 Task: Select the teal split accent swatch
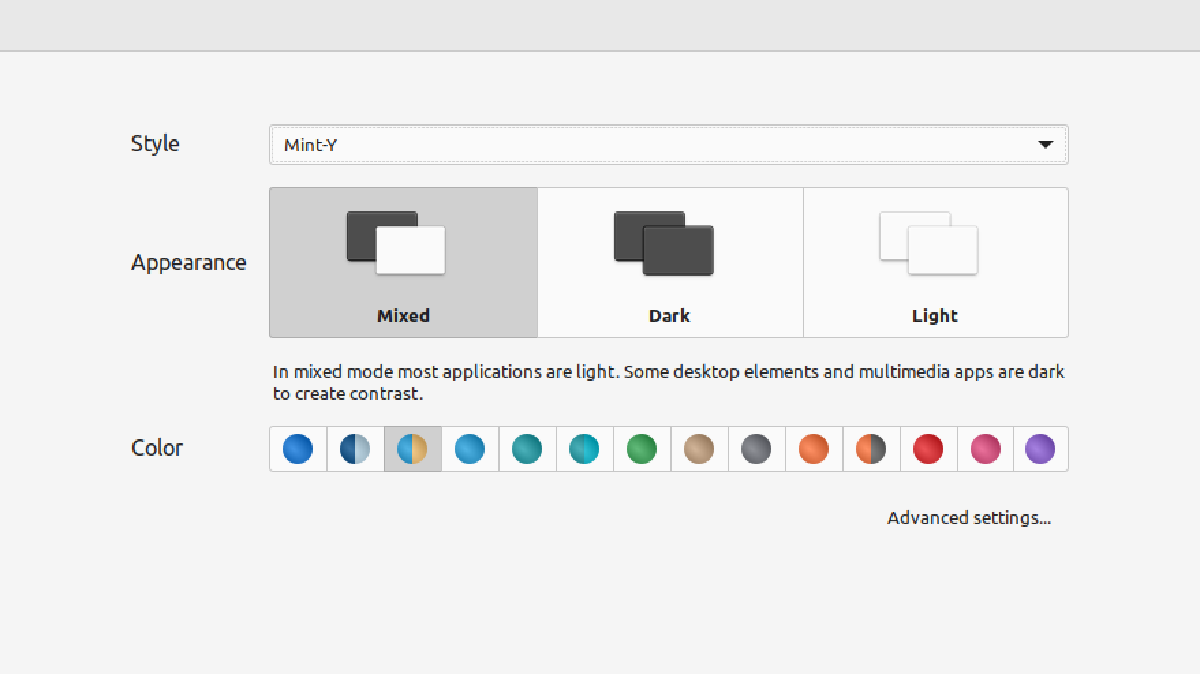584,449
